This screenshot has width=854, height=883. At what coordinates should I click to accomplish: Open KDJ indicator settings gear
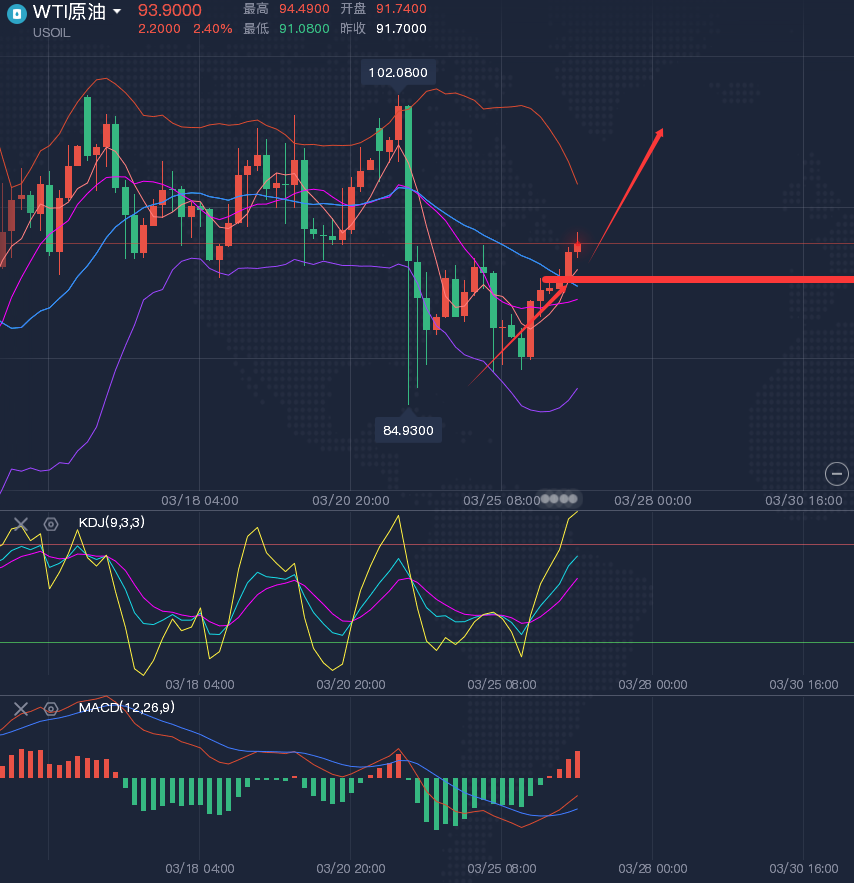51,523
